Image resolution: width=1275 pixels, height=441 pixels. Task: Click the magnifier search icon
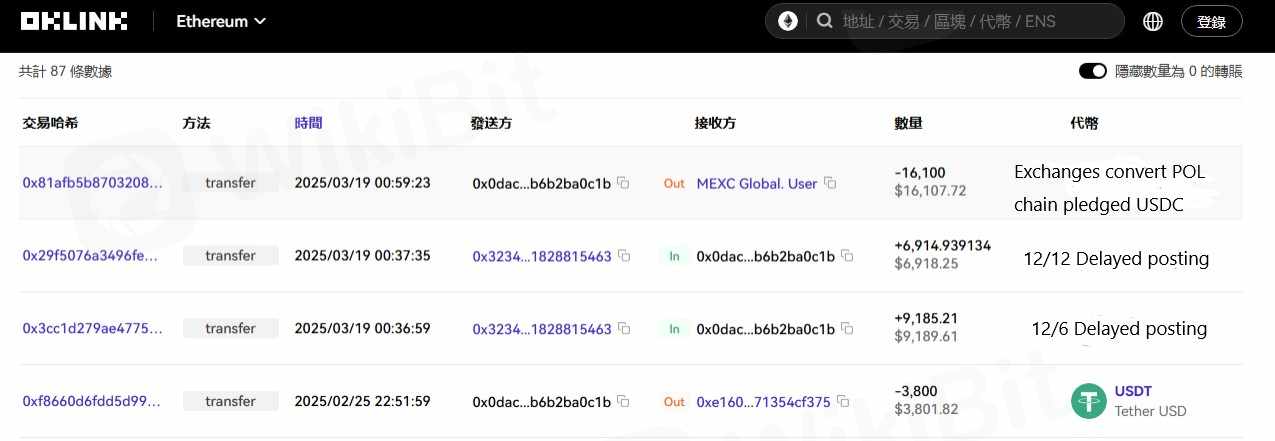[824, 21]
